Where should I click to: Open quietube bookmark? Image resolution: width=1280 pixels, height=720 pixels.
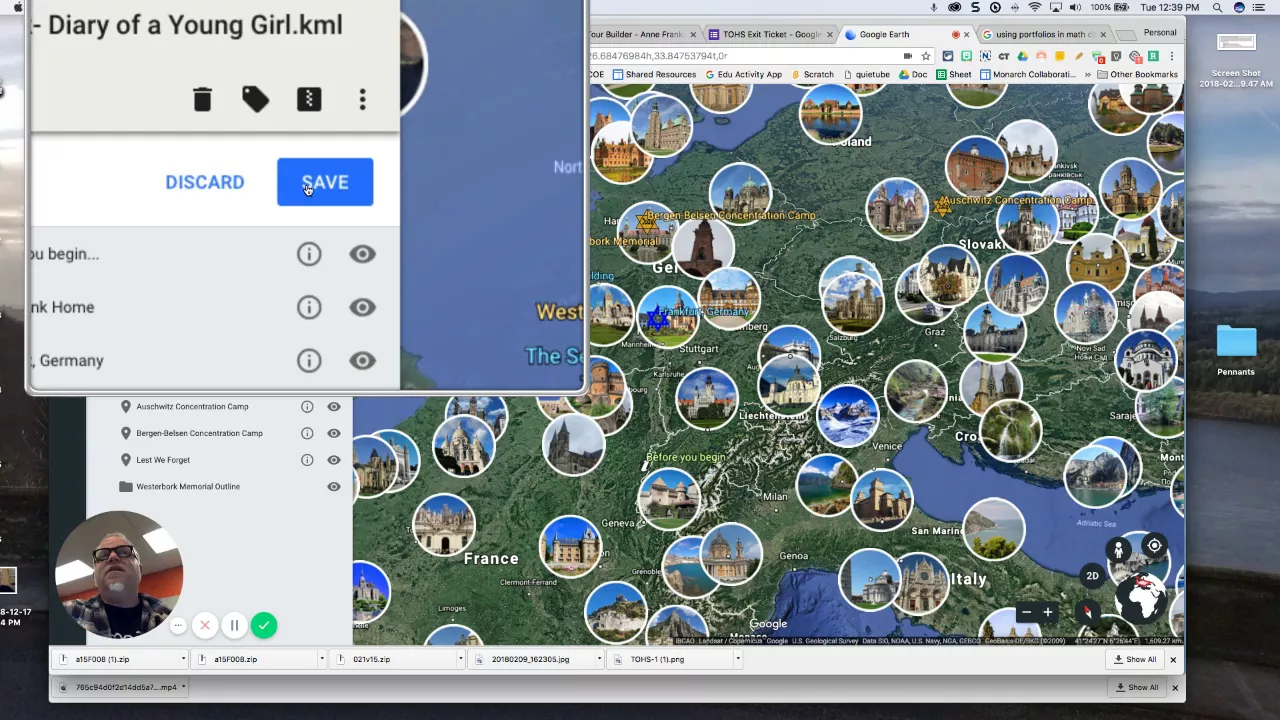tap(866, 74)
